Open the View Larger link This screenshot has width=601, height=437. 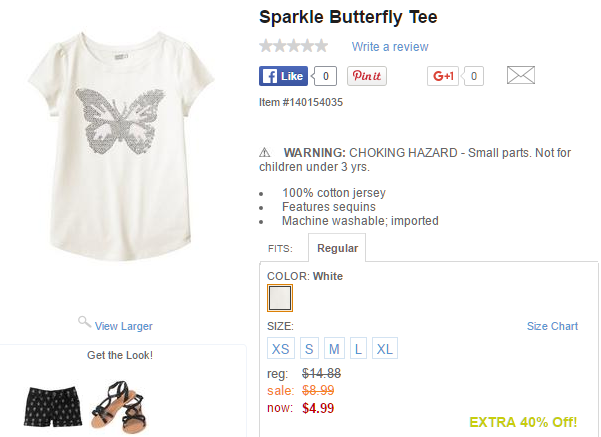point(124,326)
